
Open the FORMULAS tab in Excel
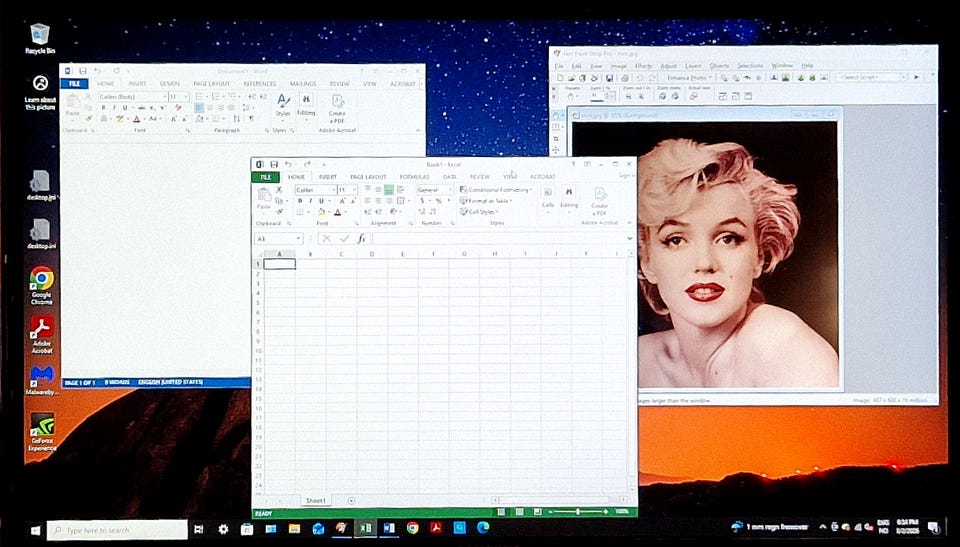point(414,176)
